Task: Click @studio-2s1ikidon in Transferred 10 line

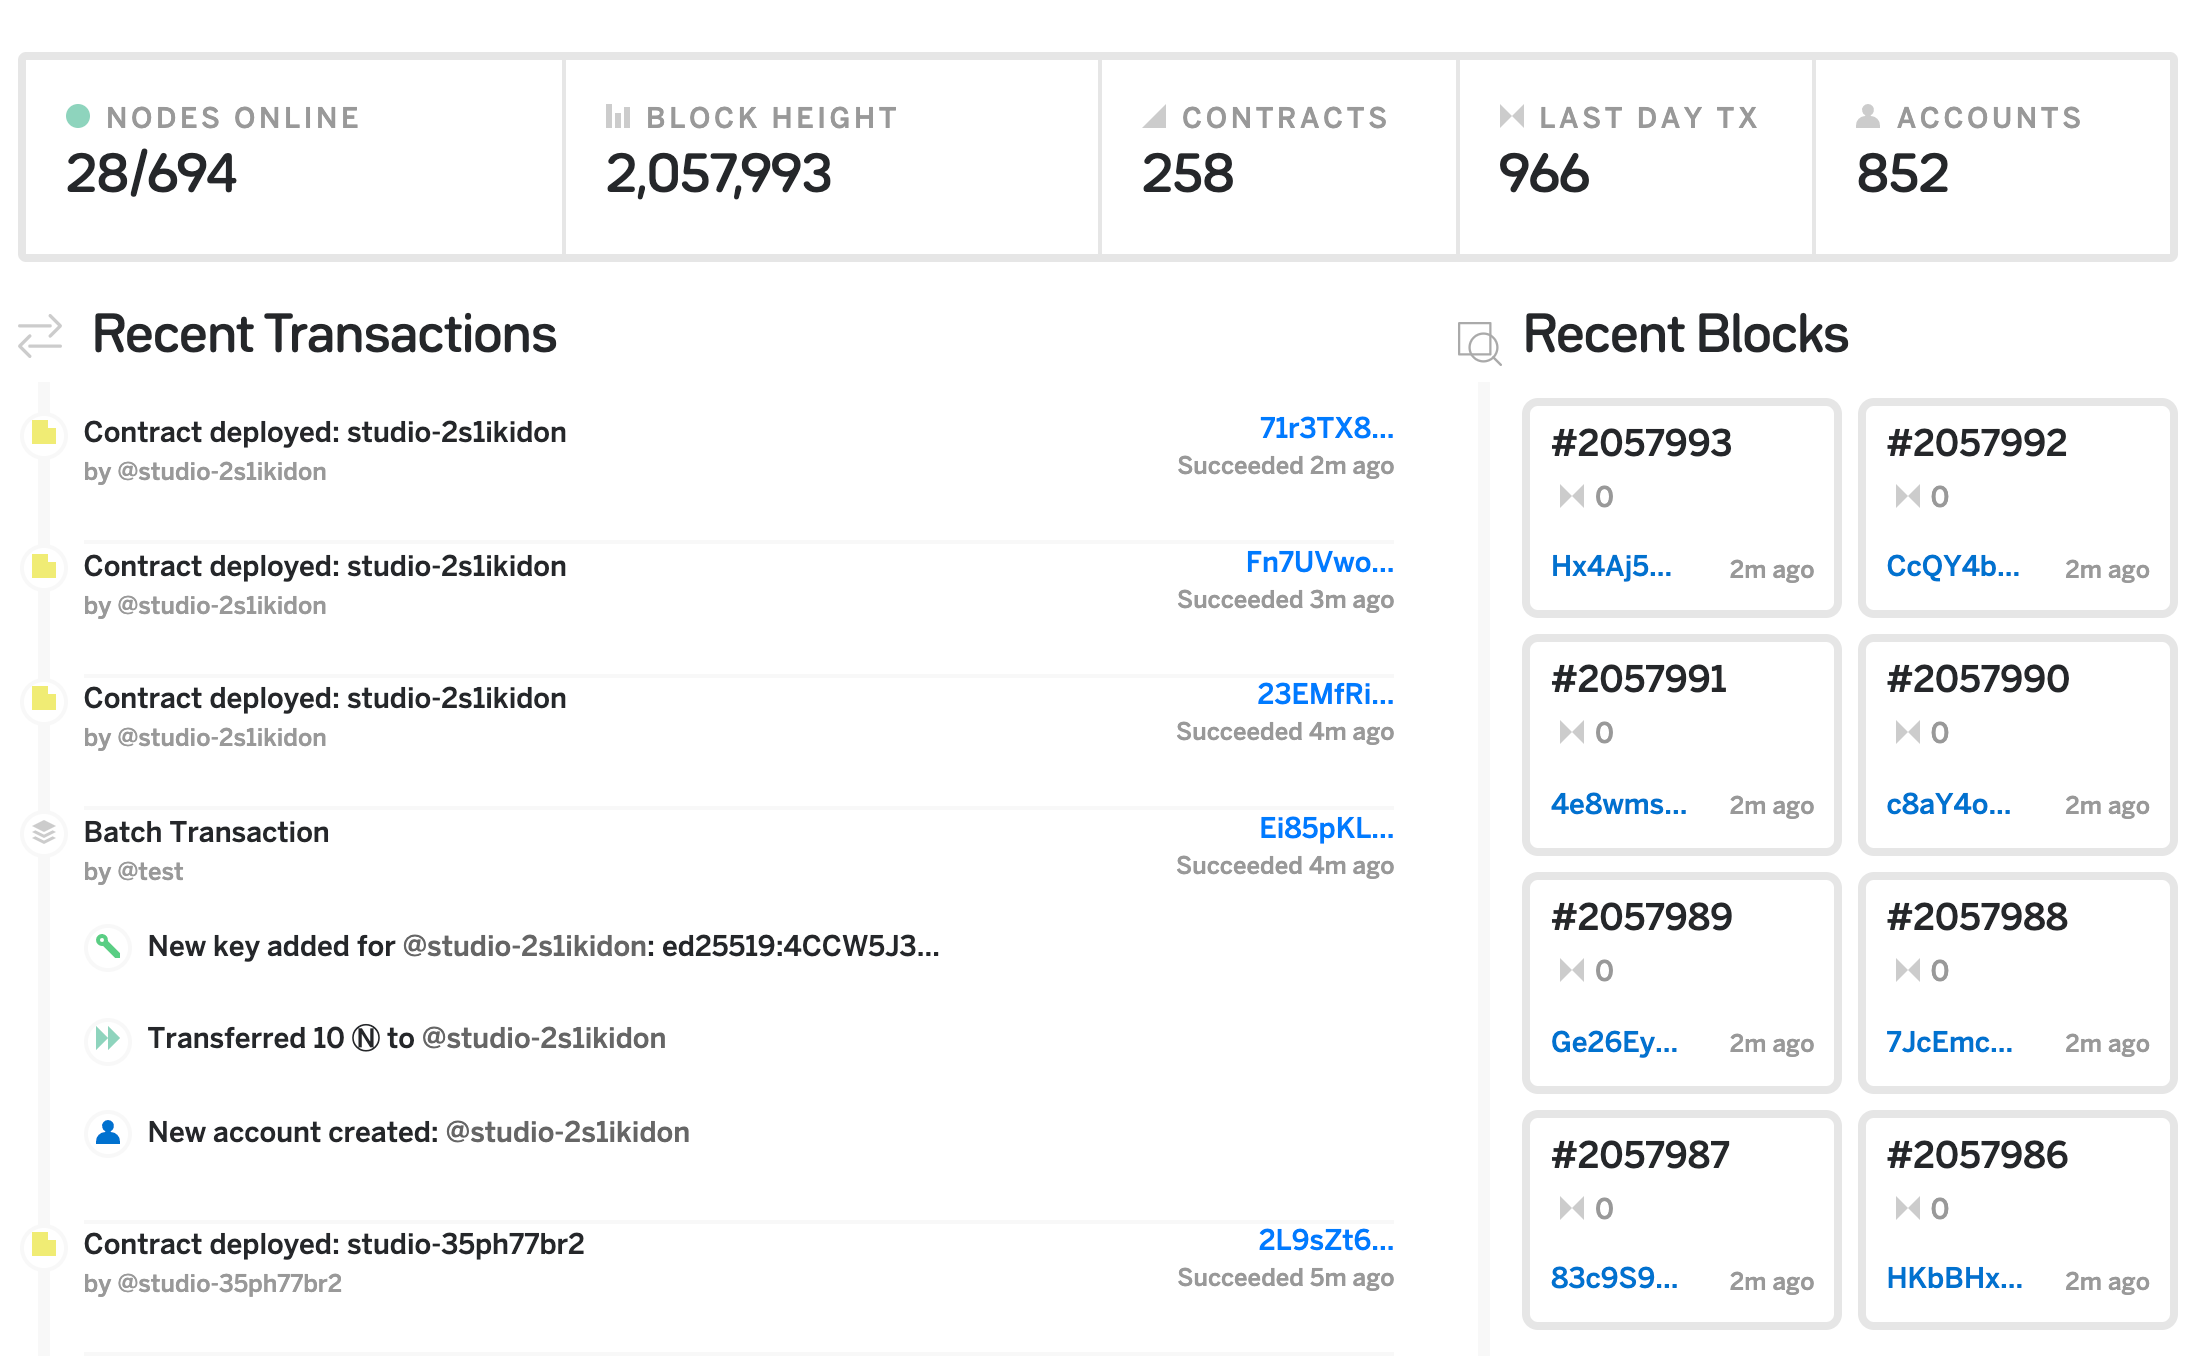Action: coord(543,1038)
